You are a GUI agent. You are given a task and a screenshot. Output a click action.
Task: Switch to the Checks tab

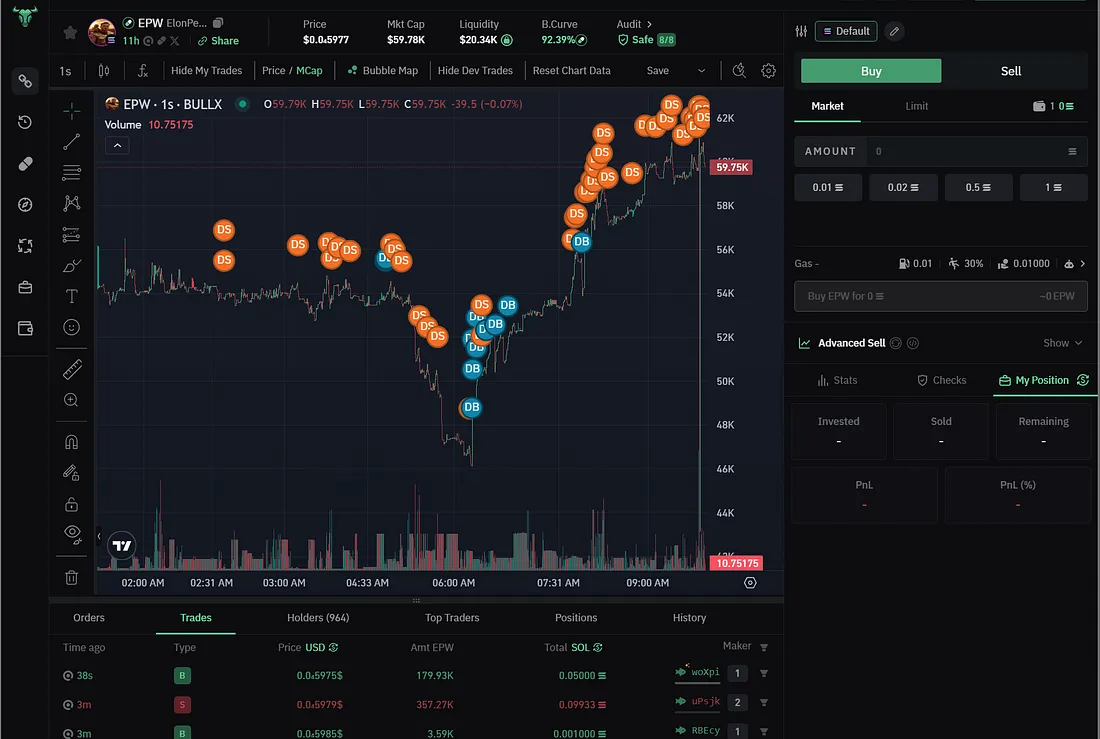pos(941,380)
